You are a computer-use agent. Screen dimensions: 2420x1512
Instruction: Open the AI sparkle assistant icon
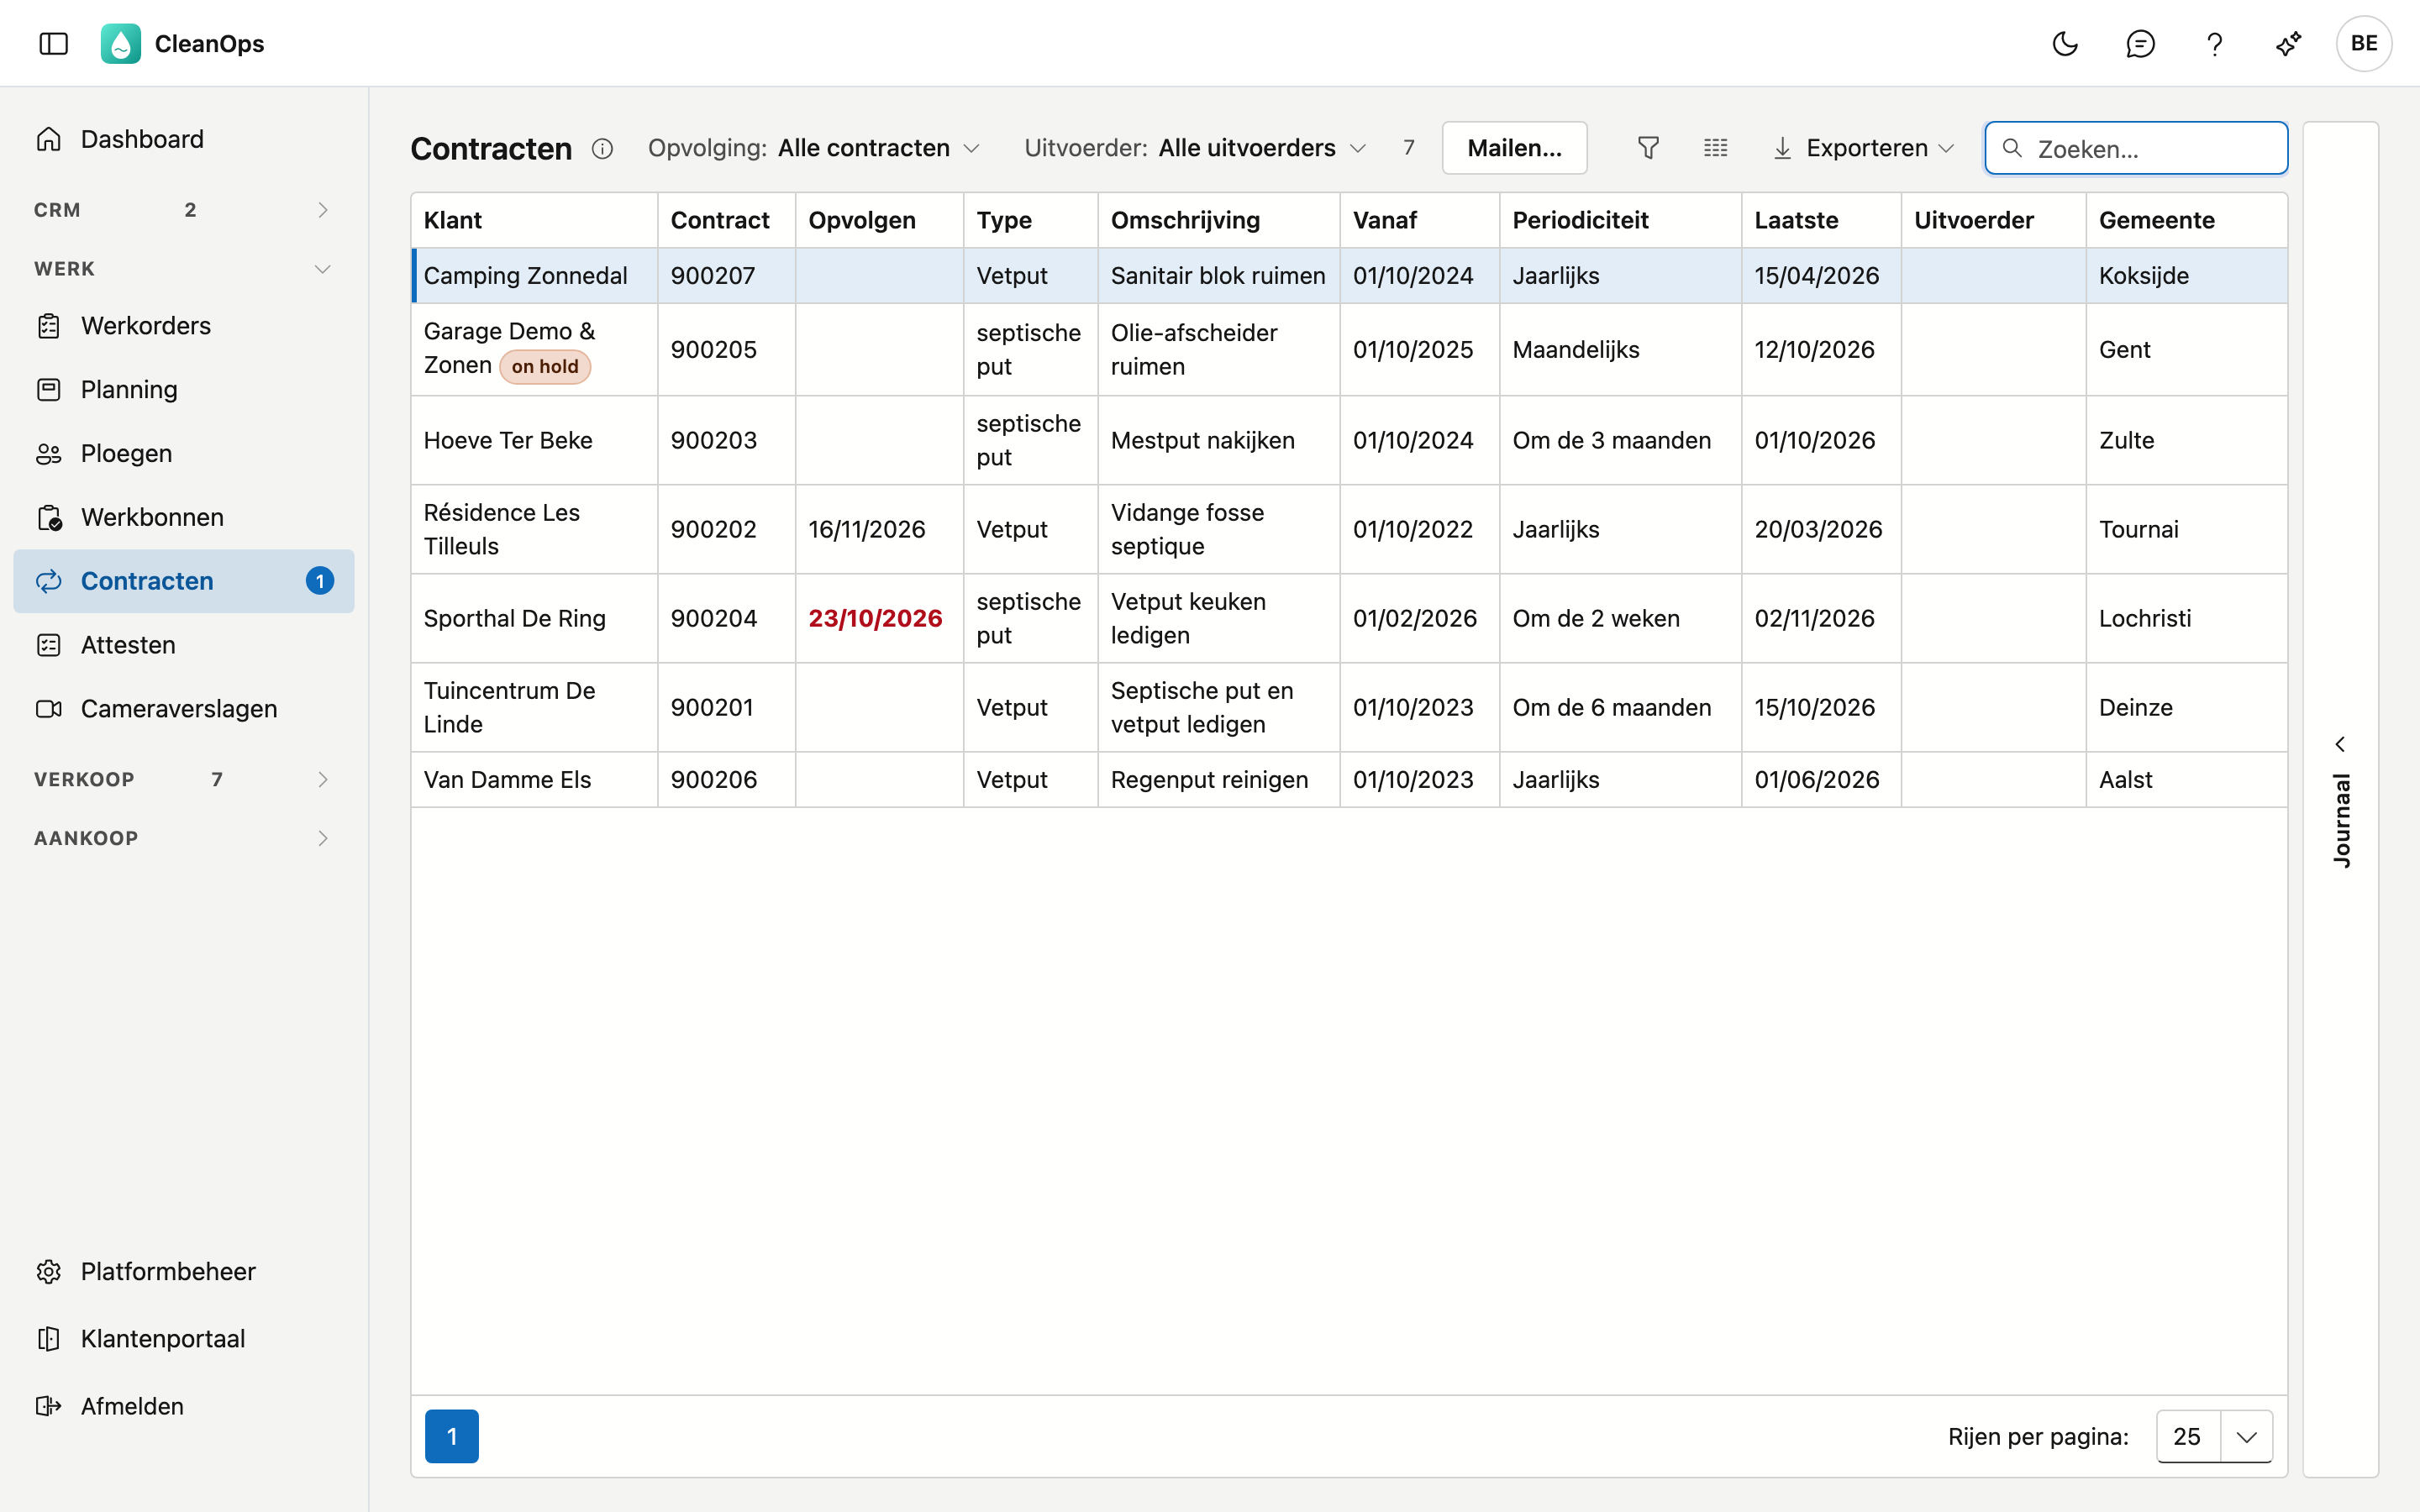2289,43
